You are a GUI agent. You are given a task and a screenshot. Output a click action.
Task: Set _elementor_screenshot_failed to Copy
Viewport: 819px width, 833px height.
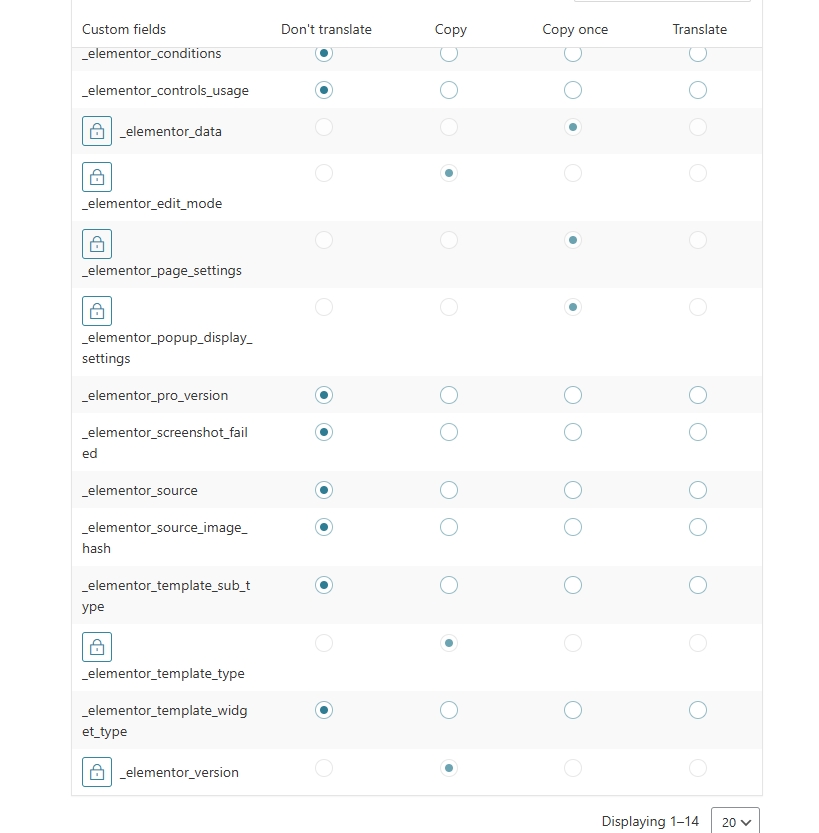coord(449,432)
